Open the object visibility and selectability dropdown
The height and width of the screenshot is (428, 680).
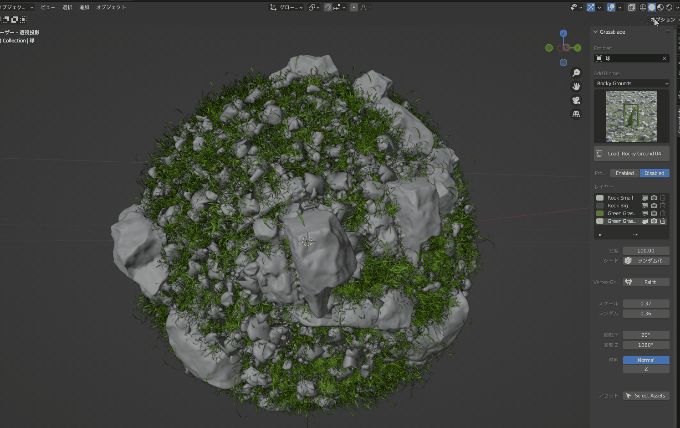tap(576, 7)
